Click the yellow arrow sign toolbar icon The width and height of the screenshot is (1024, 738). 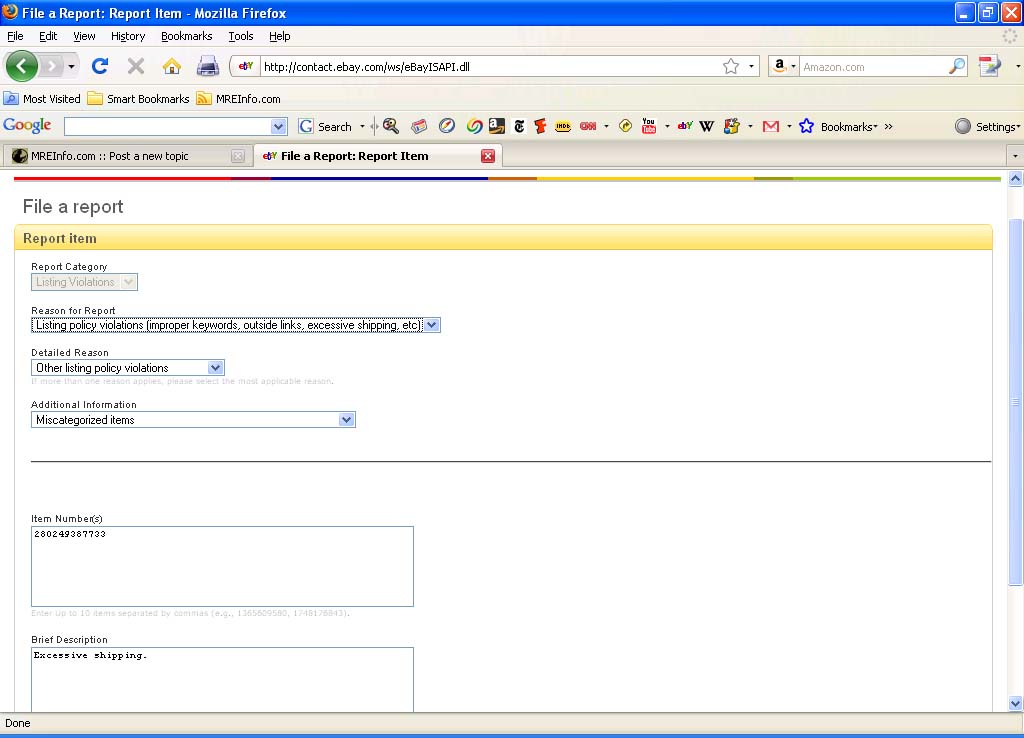tap(625, 126)
